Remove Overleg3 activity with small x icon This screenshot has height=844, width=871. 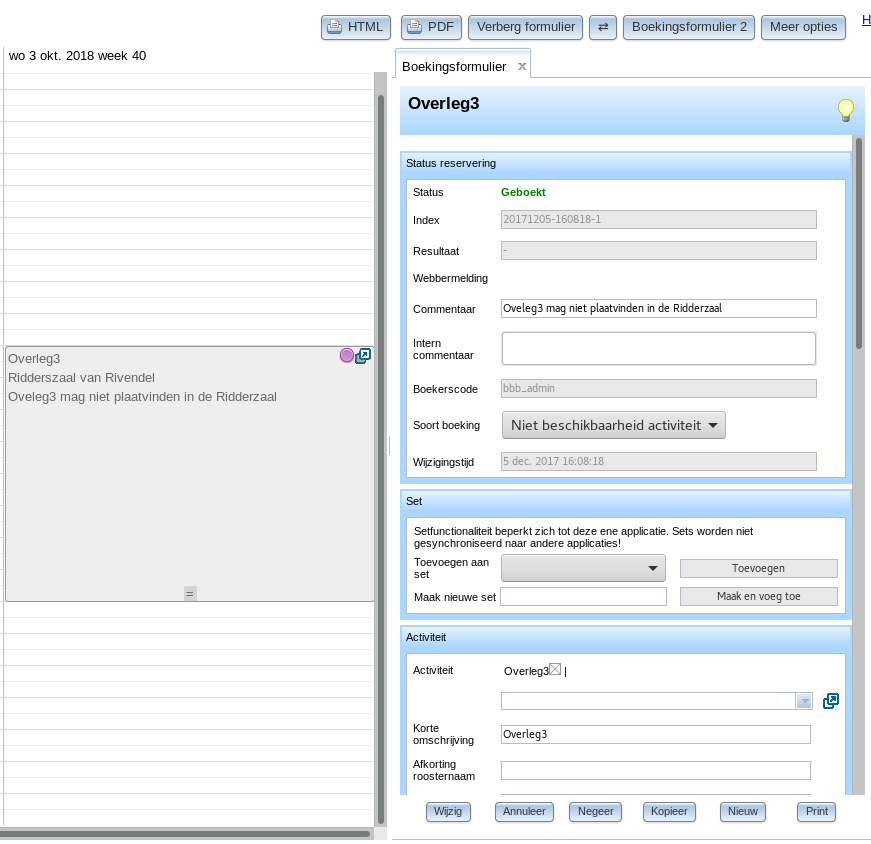[555, 669]
